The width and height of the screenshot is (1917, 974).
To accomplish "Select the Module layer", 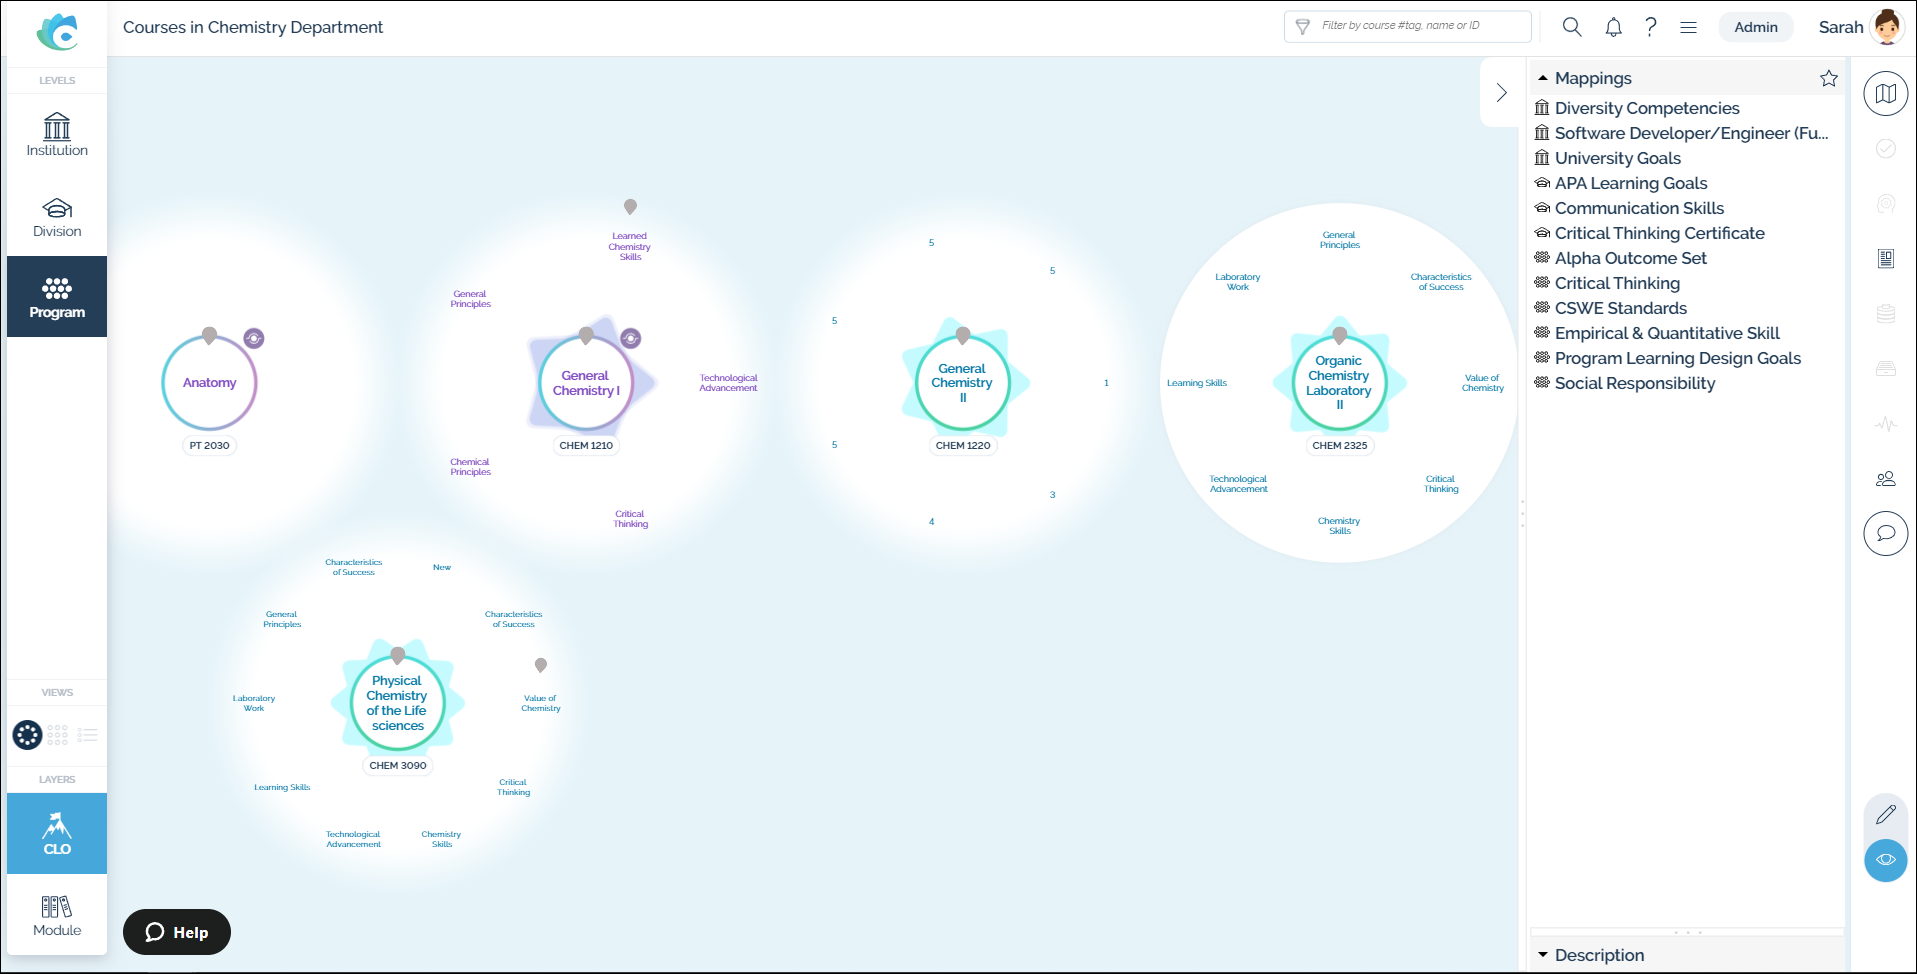I will [57, 915].
